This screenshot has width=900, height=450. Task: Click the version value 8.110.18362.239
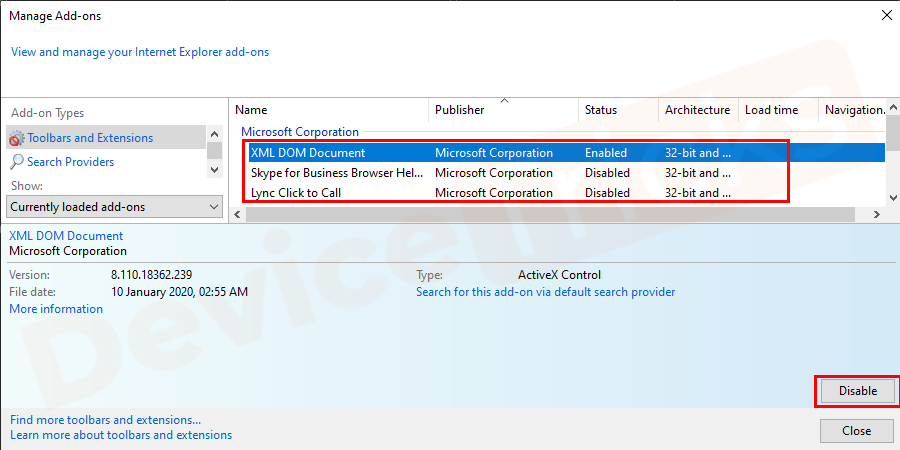click(151, 275)
